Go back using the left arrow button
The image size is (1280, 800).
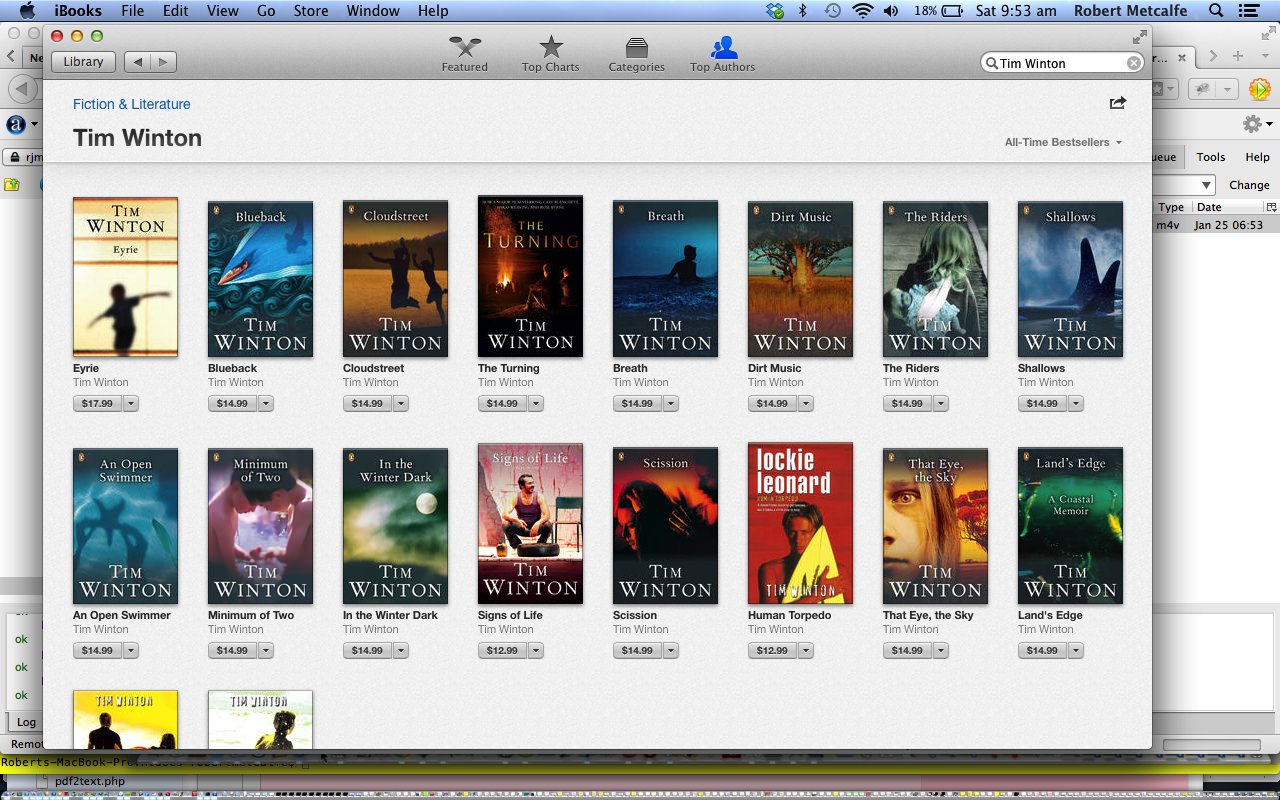click(138, 62)
